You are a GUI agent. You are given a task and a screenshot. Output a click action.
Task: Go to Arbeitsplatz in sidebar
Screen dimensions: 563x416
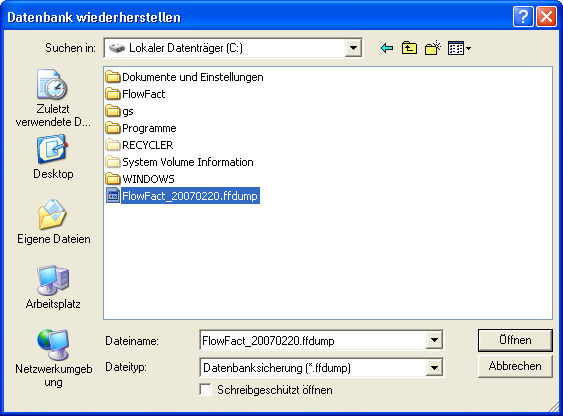click(53, 287)
